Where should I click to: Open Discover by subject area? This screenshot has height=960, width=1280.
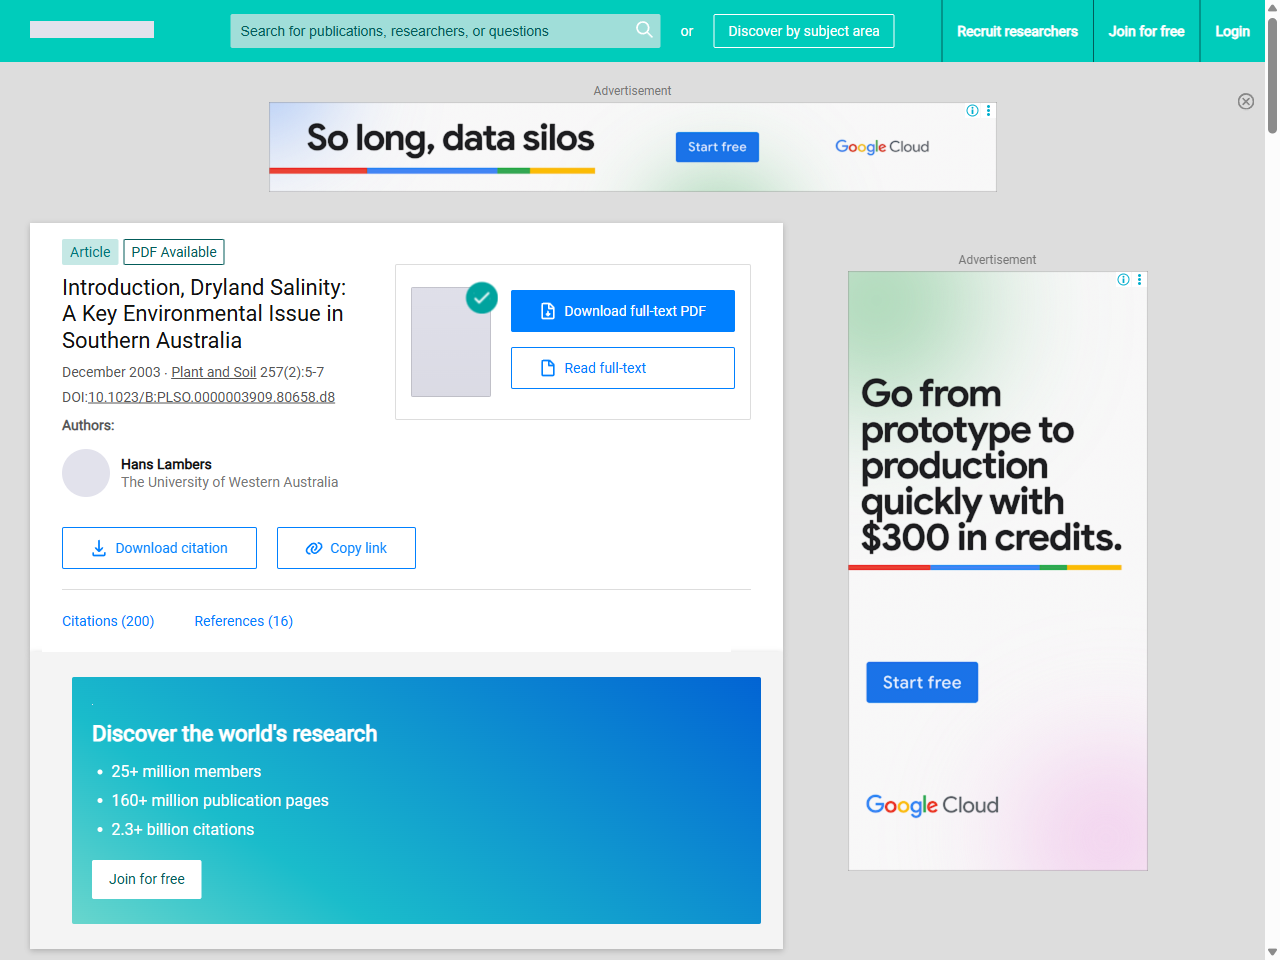pyautogui.click(x=803, y=31)
